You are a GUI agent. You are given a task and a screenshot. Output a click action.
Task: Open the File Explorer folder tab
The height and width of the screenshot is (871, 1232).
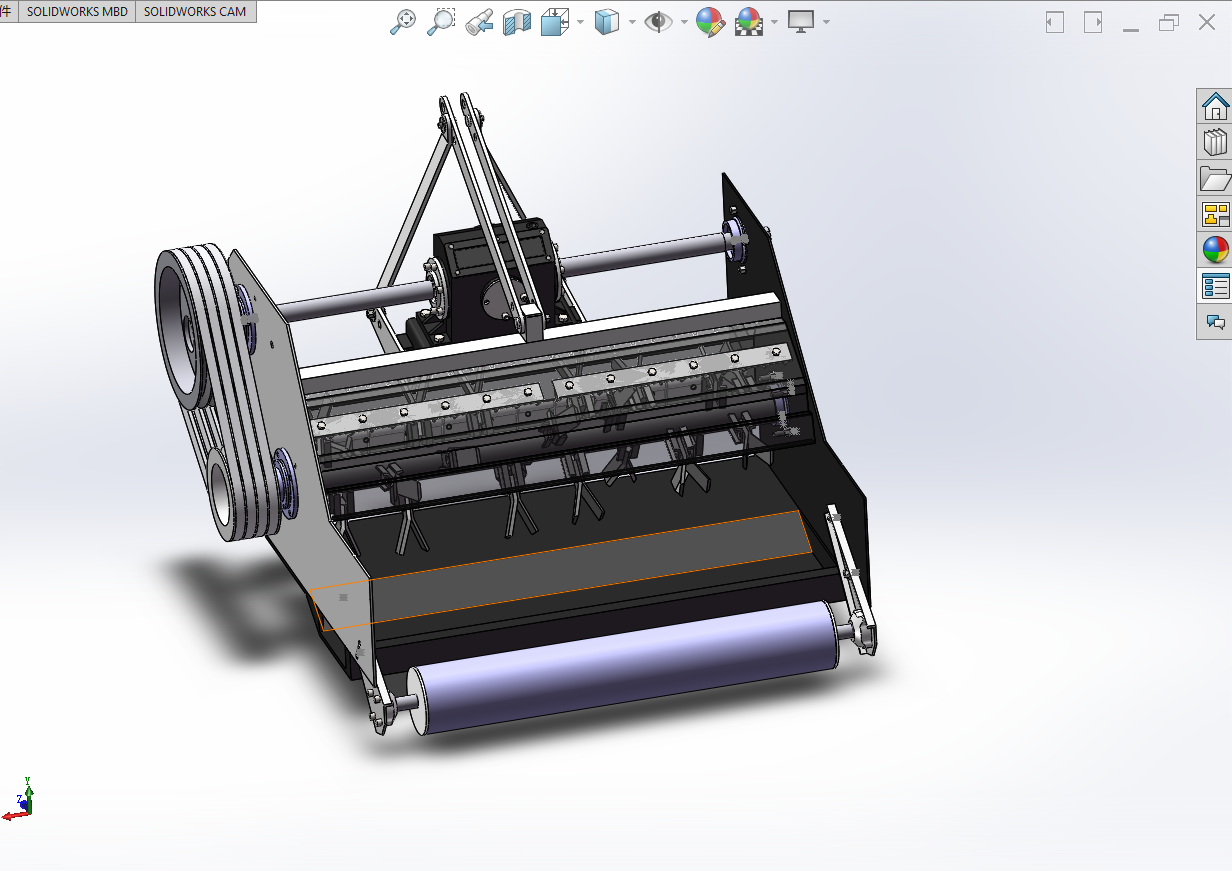1215,178
